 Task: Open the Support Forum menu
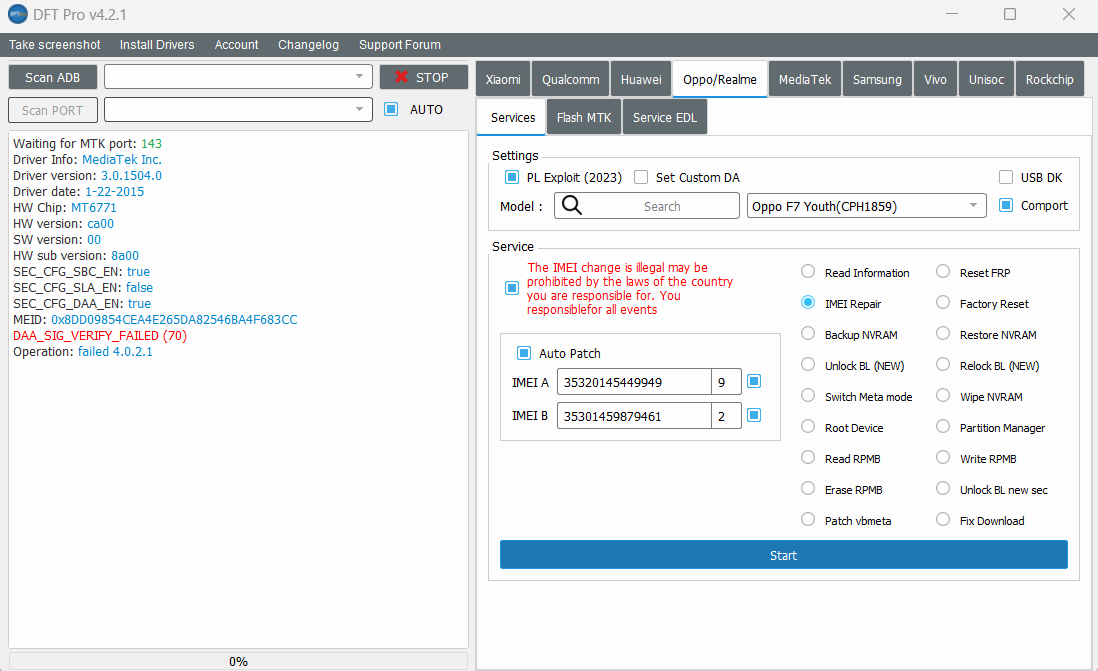[400, 45]
